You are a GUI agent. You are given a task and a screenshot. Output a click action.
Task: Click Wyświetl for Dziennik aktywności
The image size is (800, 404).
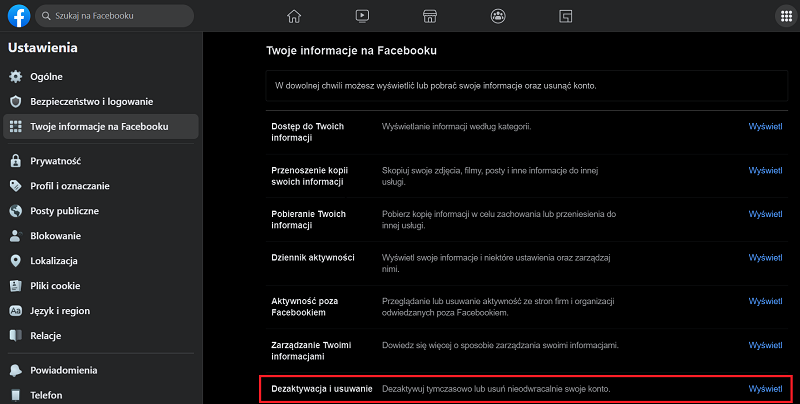765,258
